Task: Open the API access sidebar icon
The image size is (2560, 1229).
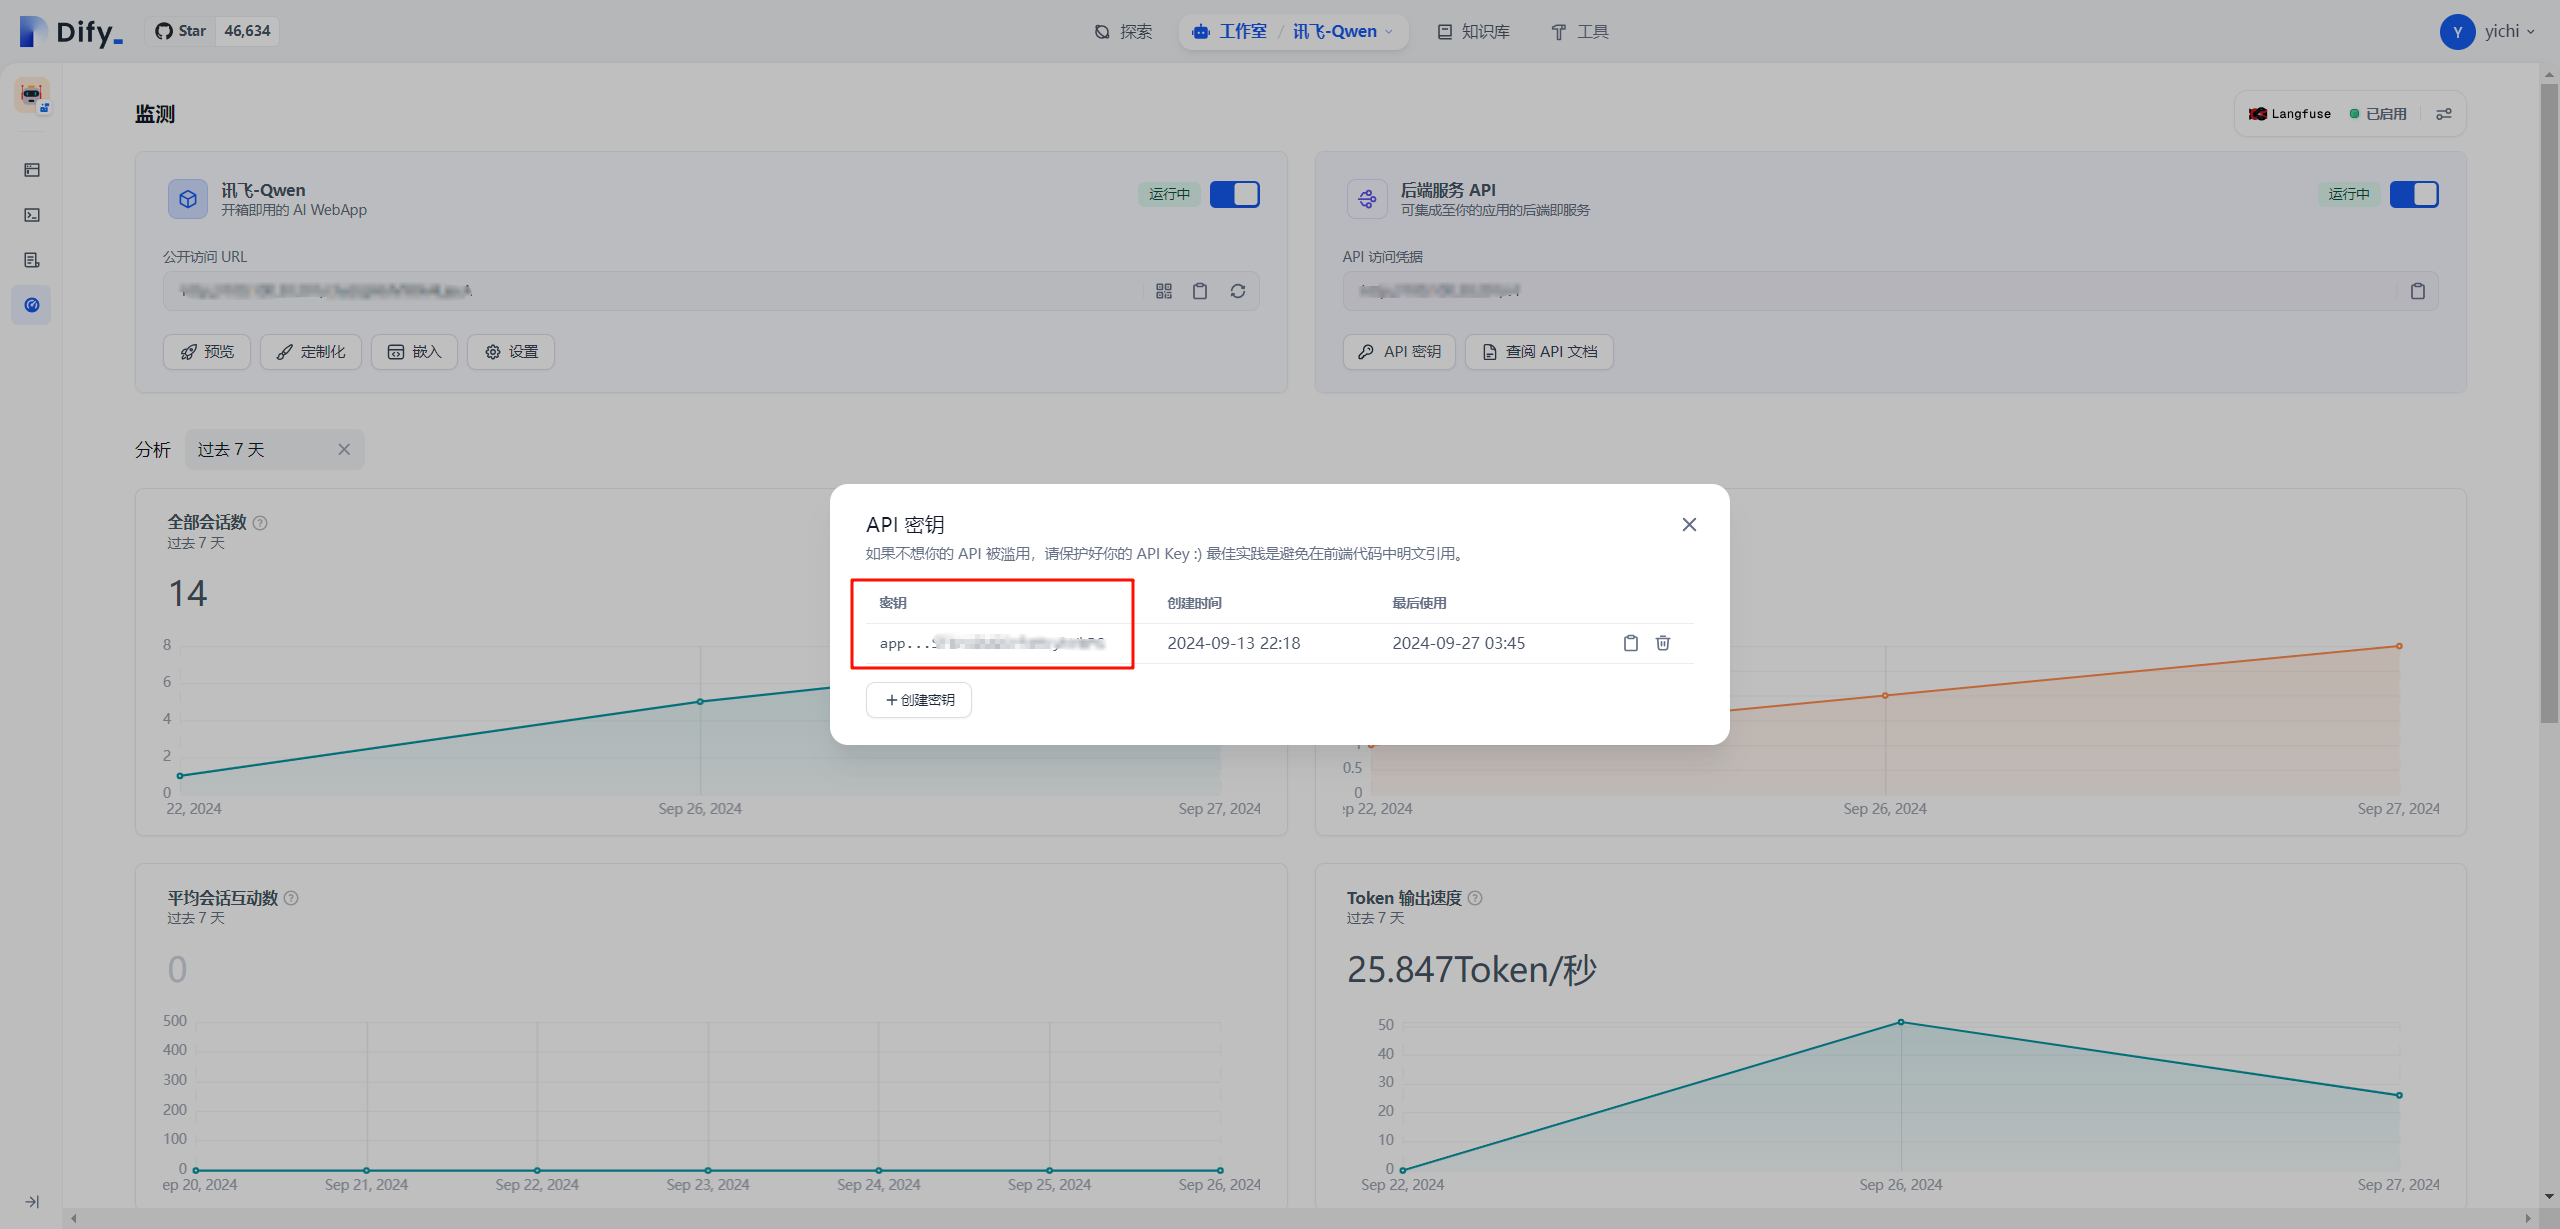Action: coord(32,215)
